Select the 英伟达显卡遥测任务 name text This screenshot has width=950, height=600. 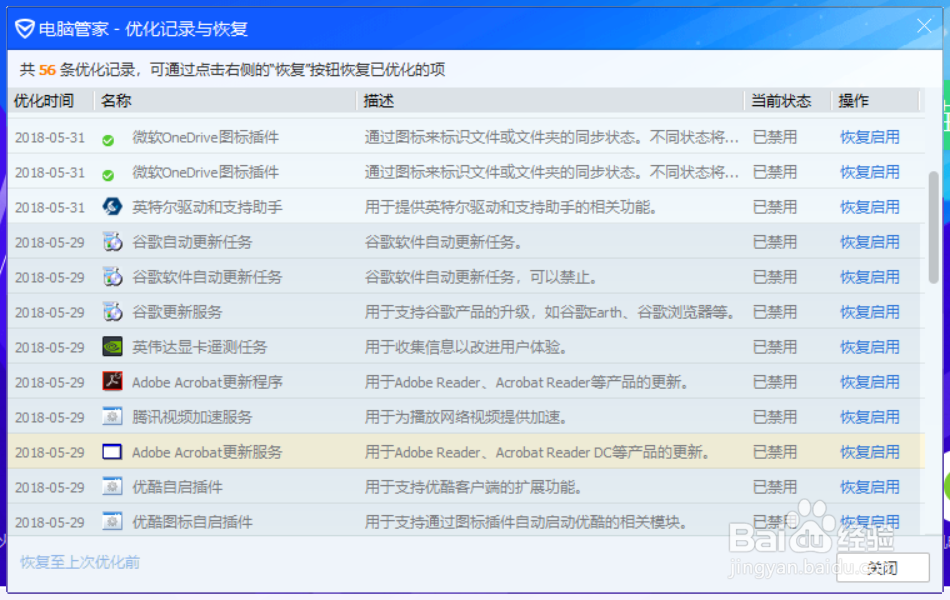199,347
